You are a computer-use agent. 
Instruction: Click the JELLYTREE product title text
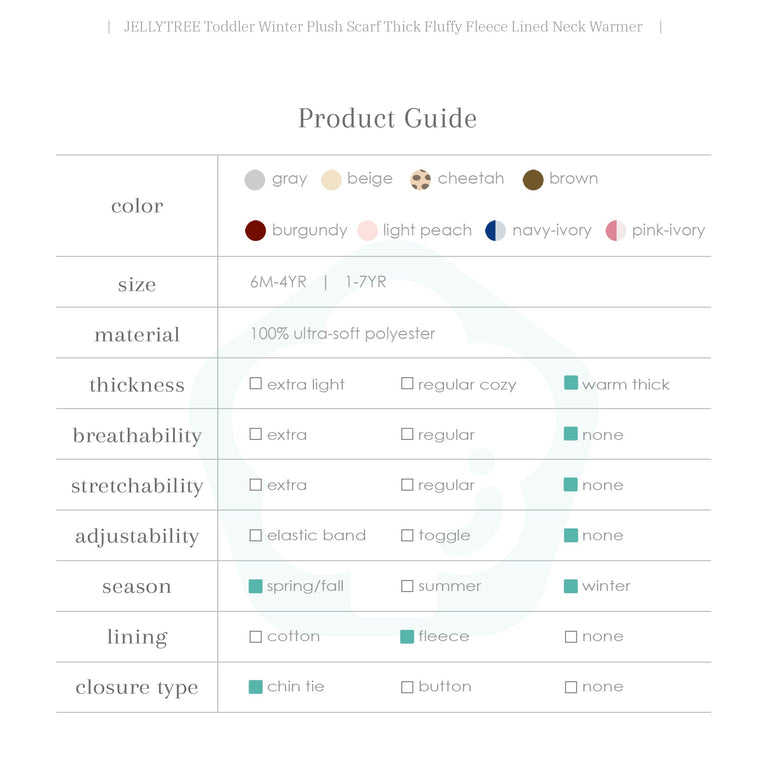click(x=383, y=27)
